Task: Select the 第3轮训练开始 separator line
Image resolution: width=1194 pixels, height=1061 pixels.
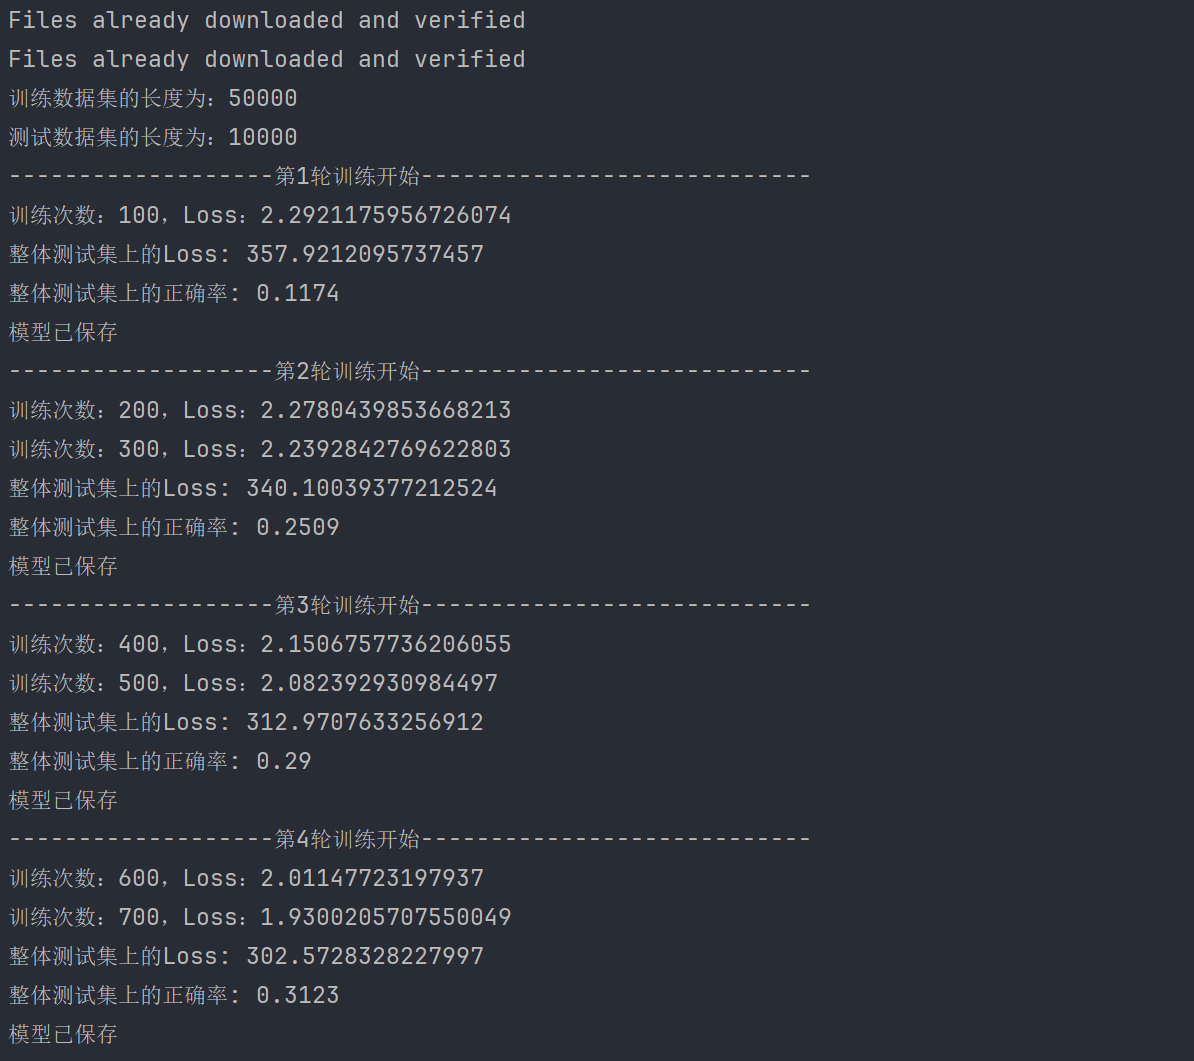Action: (409, 605)
